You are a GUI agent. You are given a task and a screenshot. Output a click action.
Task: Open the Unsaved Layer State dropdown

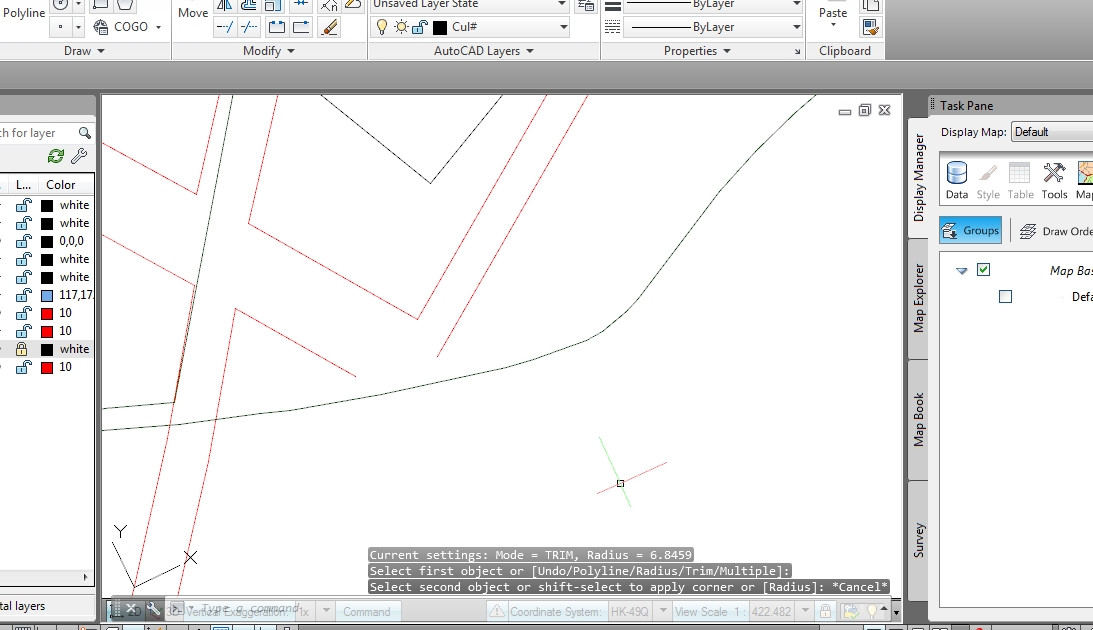[468, 5]
